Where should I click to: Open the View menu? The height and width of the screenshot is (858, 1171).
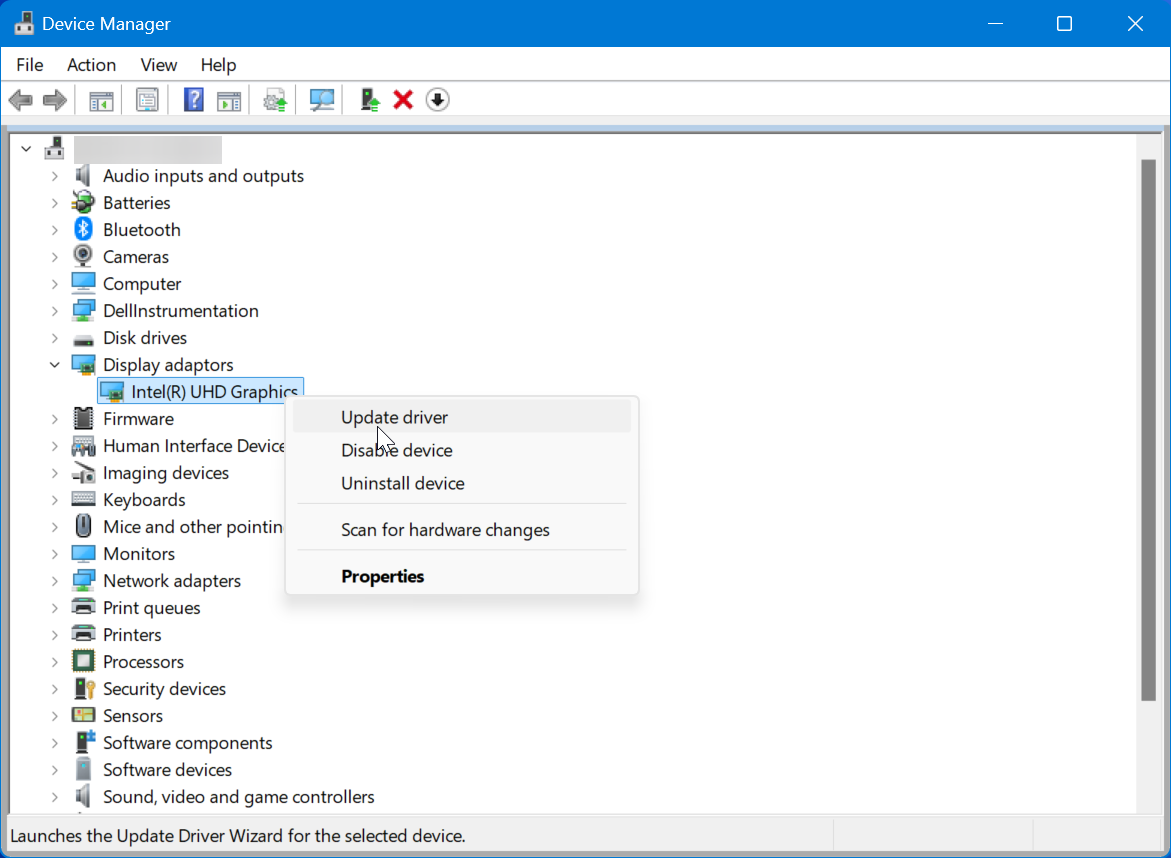click(x=158, y=65)
